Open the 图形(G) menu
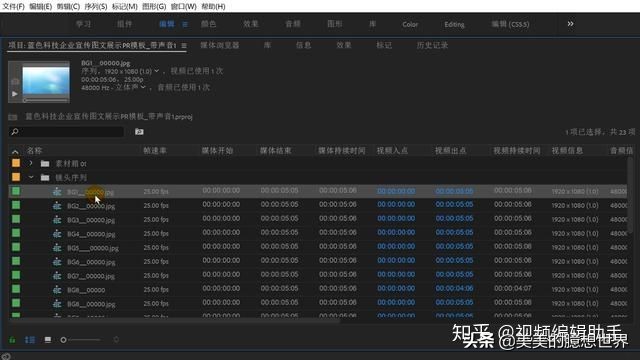 (x=154, y=7)
